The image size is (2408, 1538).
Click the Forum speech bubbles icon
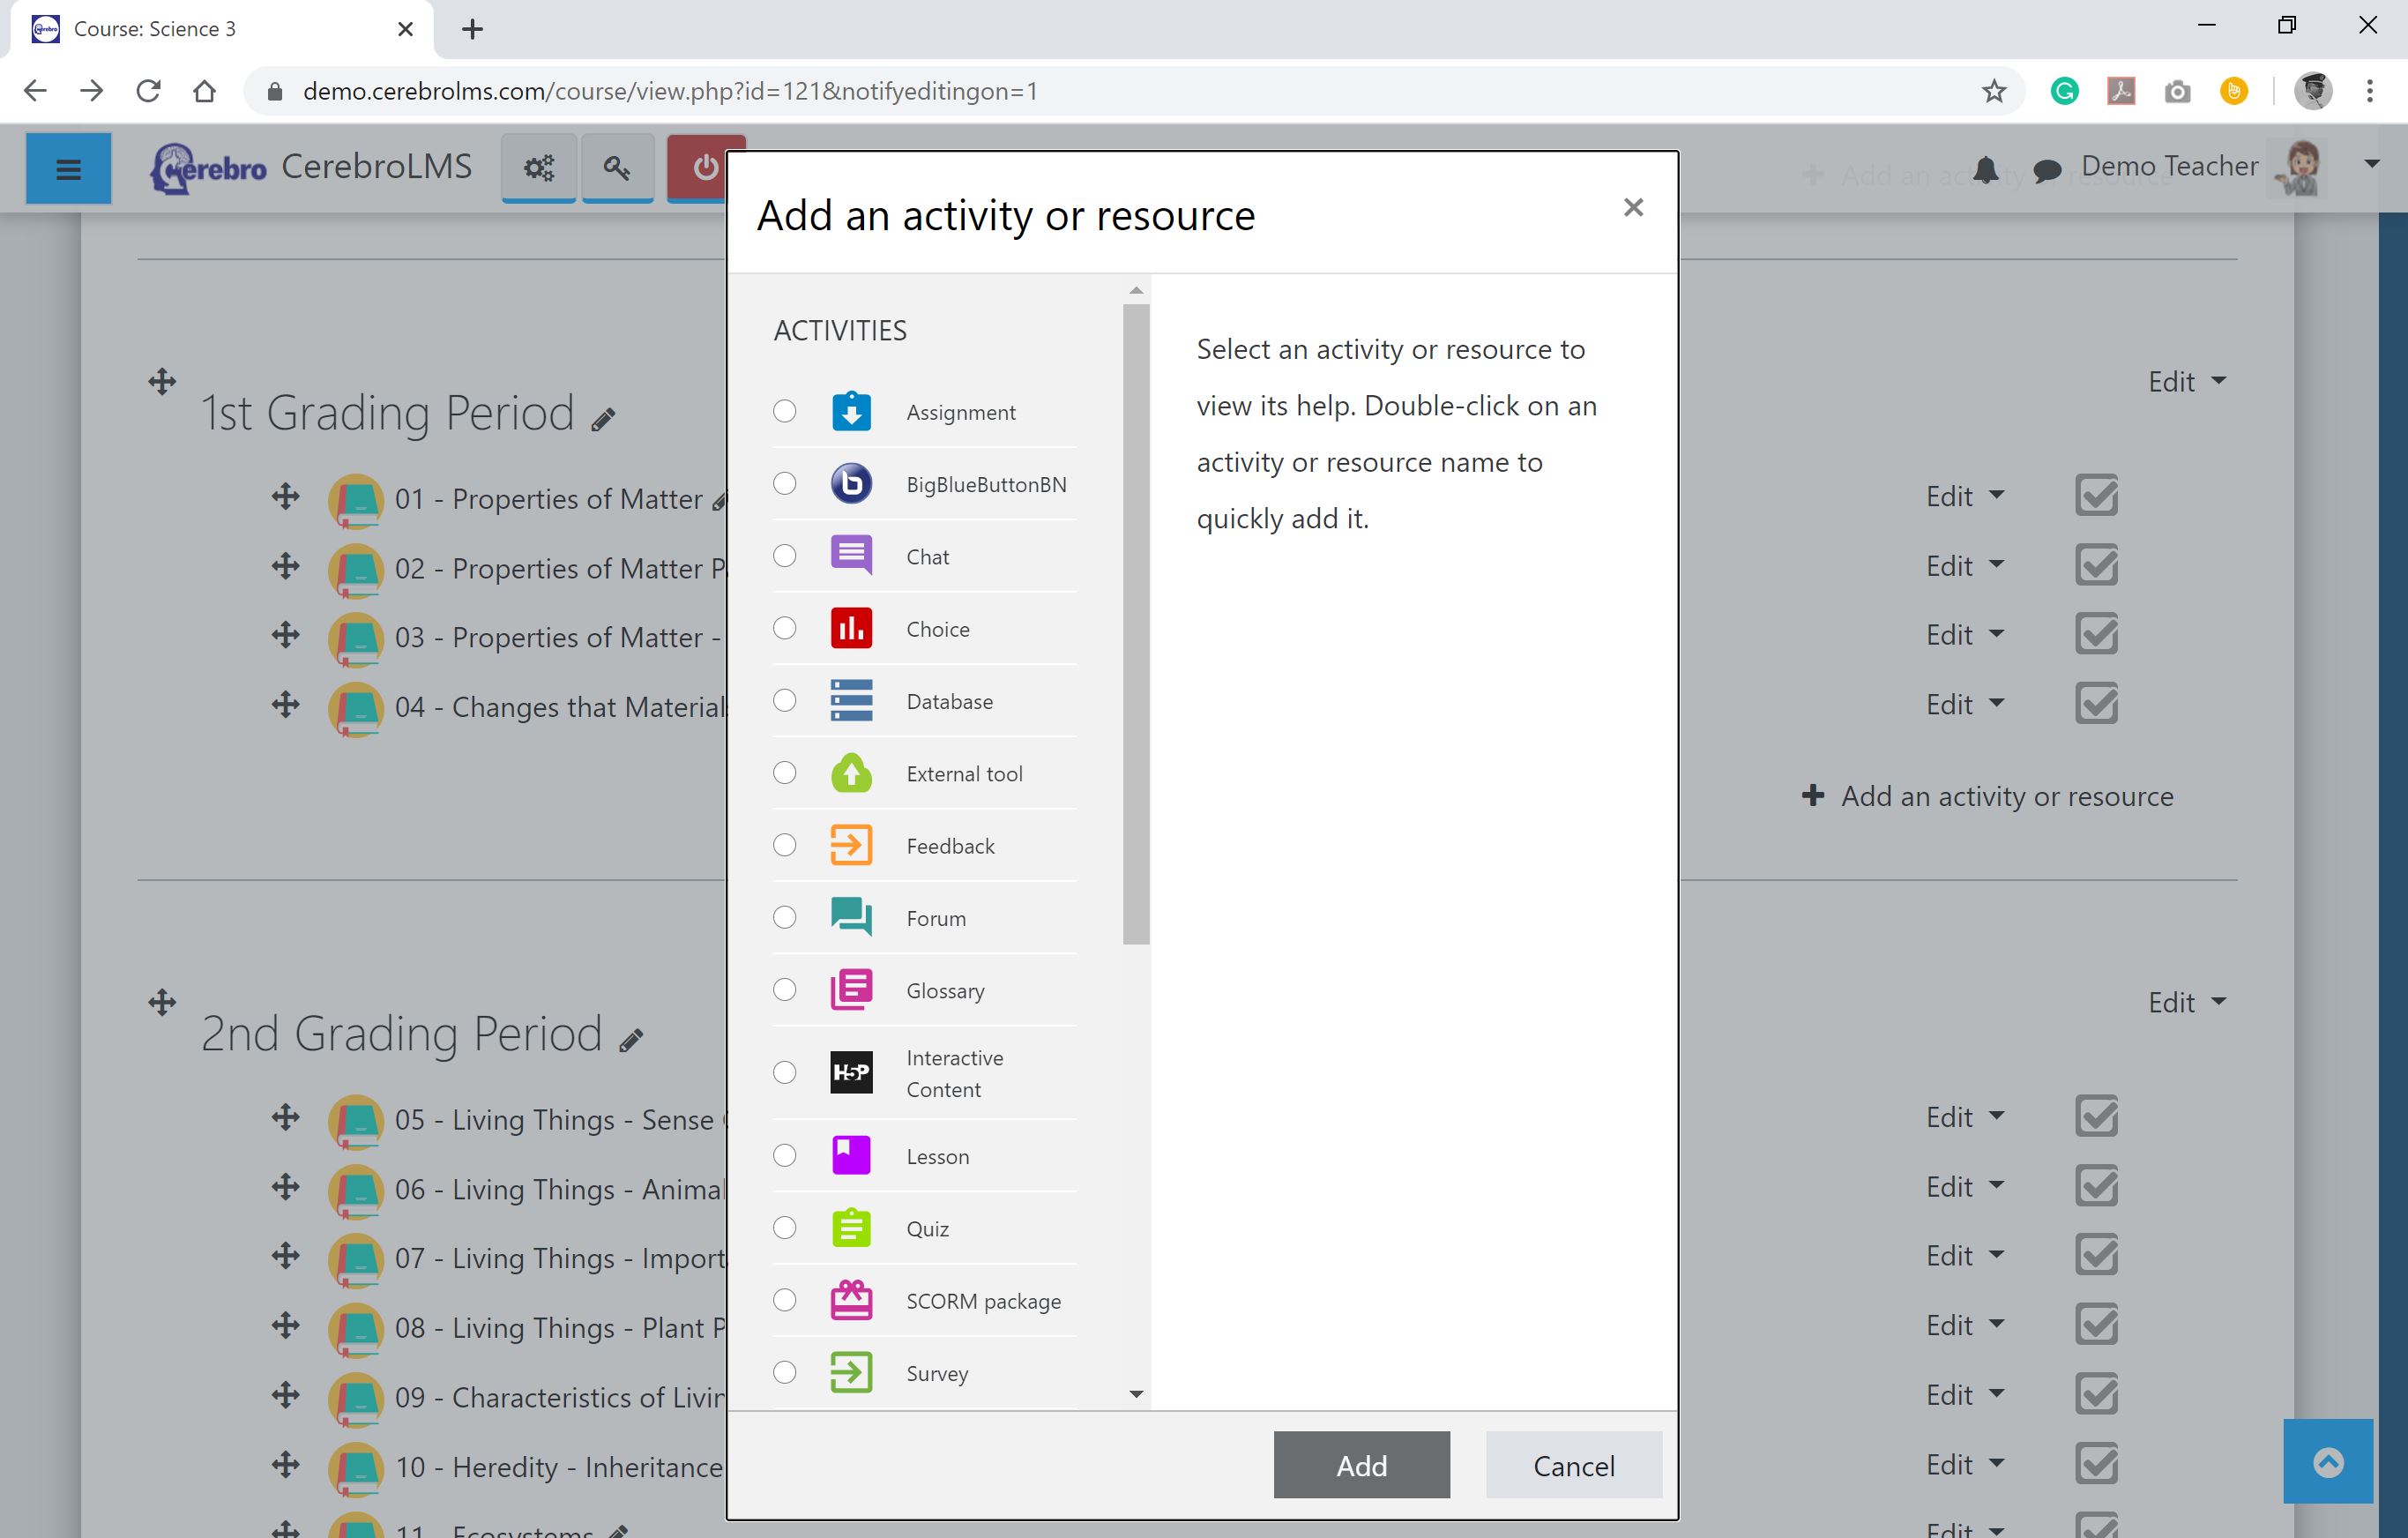click(851, 917)
